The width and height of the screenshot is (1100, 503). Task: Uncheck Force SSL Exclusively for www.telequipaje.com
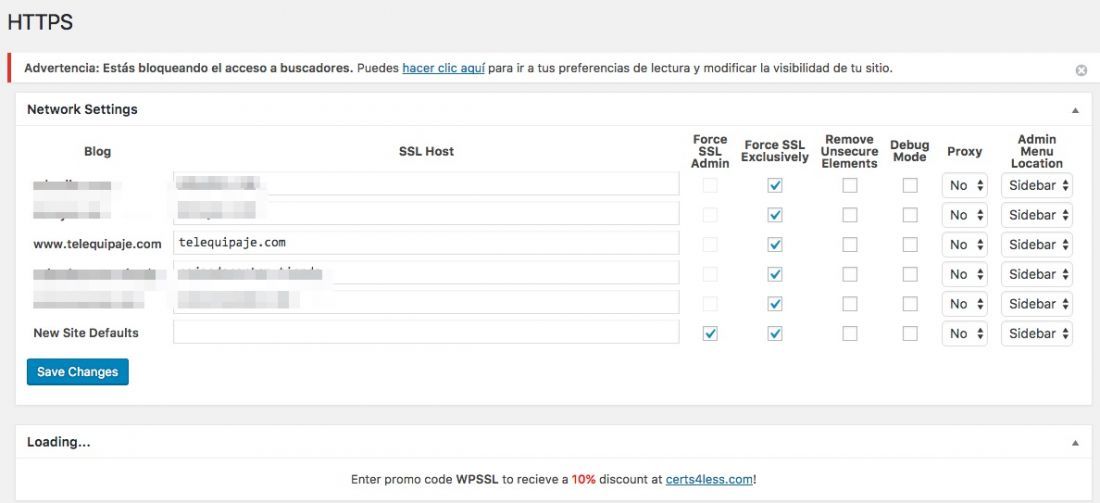point(774,245)
